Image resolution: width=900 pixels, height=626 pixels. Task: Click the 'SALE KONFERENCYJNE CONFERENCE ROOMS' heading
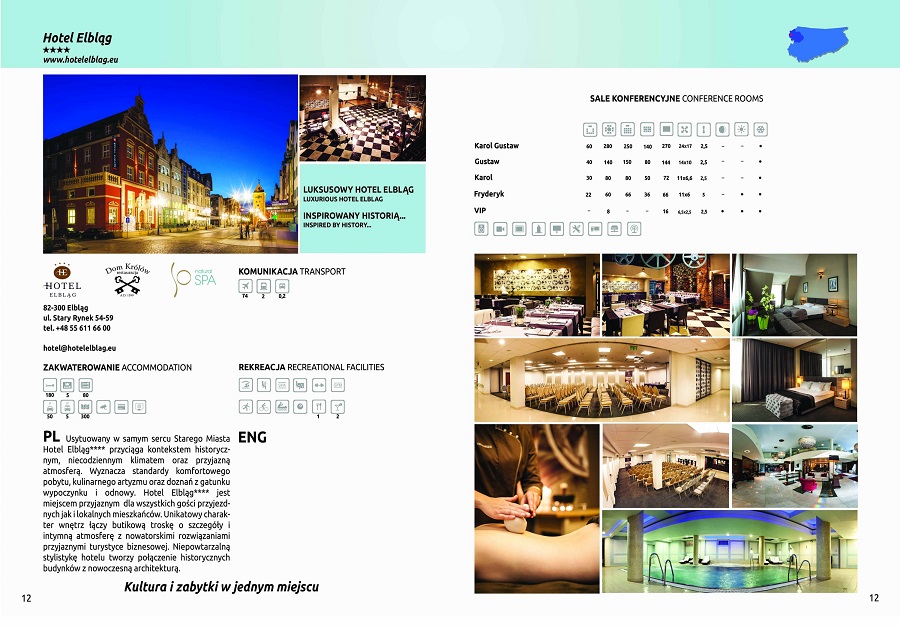tap(677, 99)
